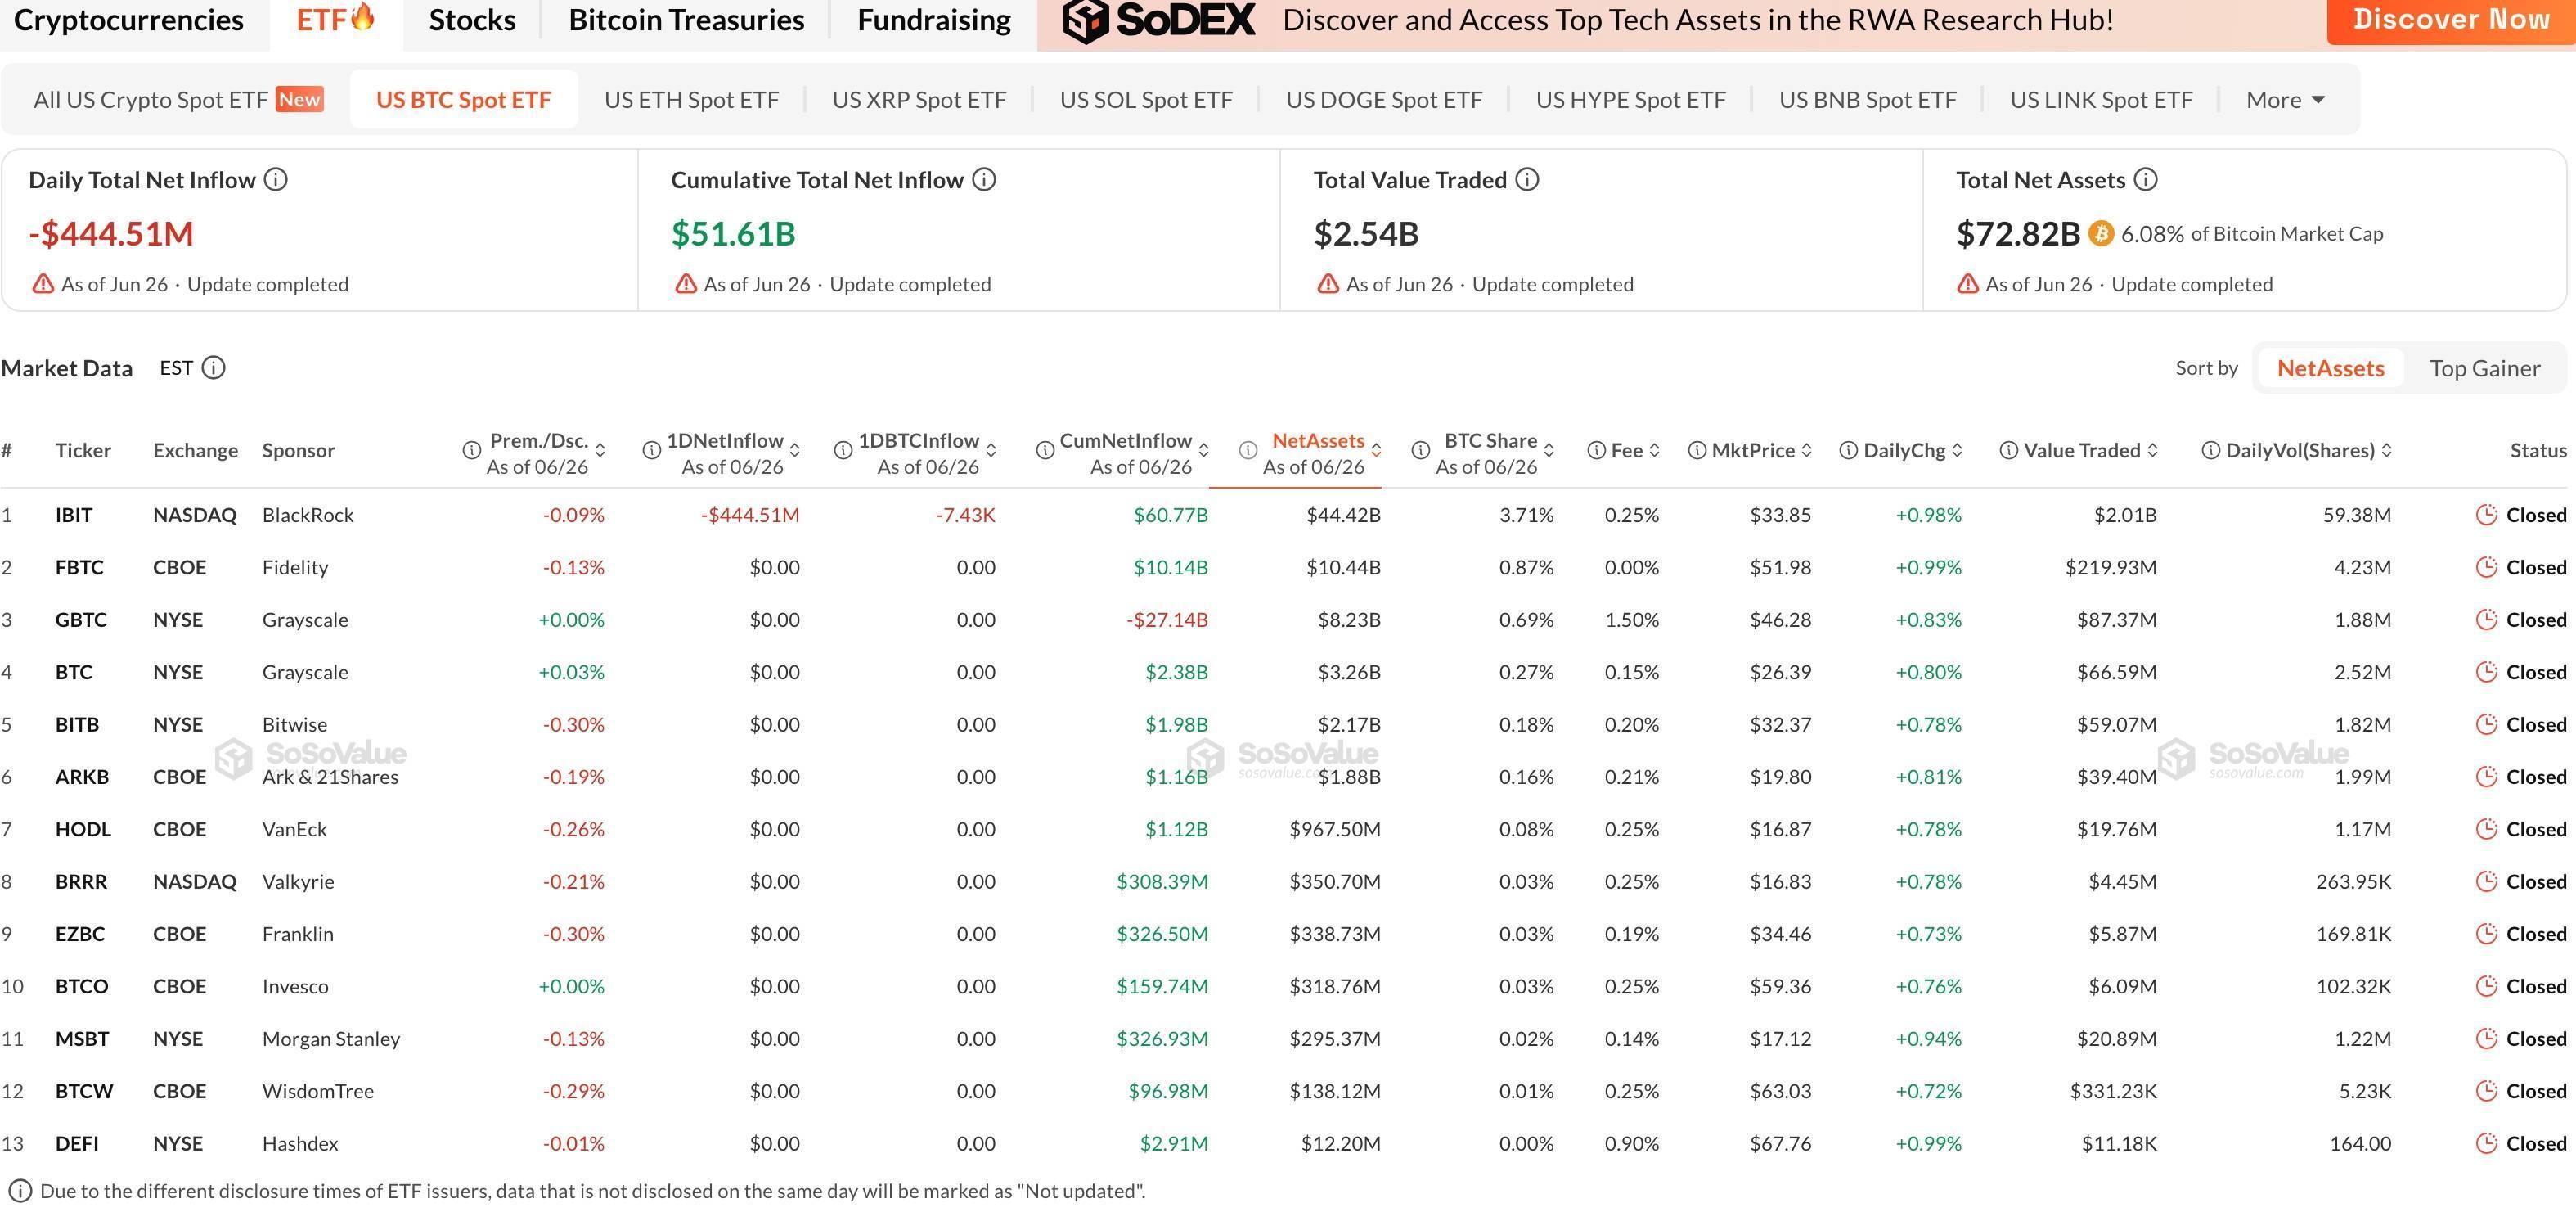Click the Discover Now banner button
Viewport: 2576px width, 1212px height.
[x=2451, y=20]
